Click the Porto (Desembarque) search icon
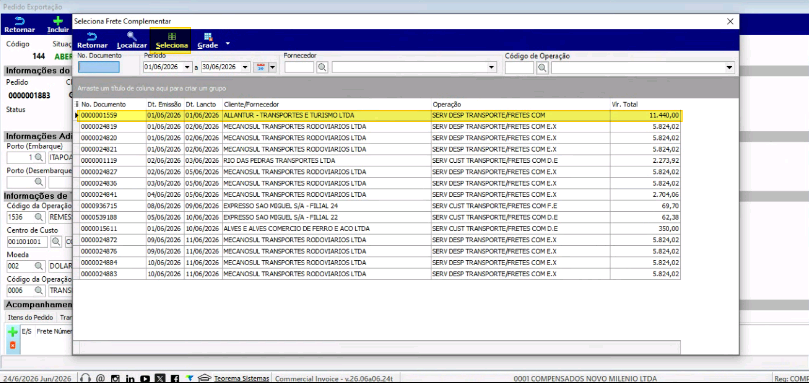The width and height of the screenshot is (809, 383). tap(39, 182)
